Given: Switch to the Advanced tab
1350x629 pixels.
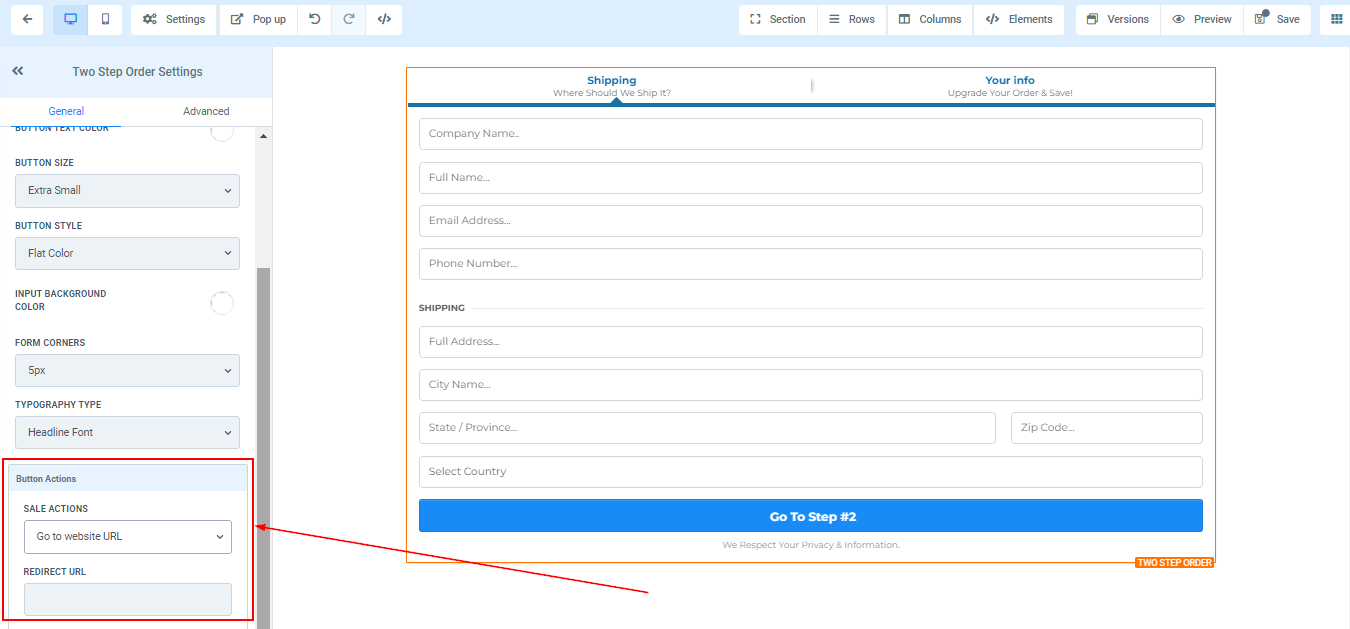Looking at the screenshot, I should pyautogui.click(x=206, y=111).
